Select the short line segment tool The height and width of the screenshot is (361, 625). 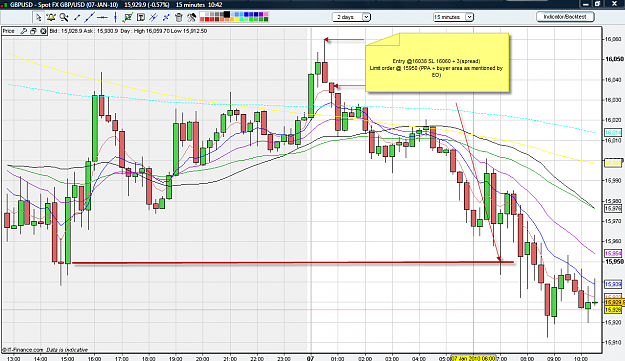pyautogui.click(x=77, y=17)
